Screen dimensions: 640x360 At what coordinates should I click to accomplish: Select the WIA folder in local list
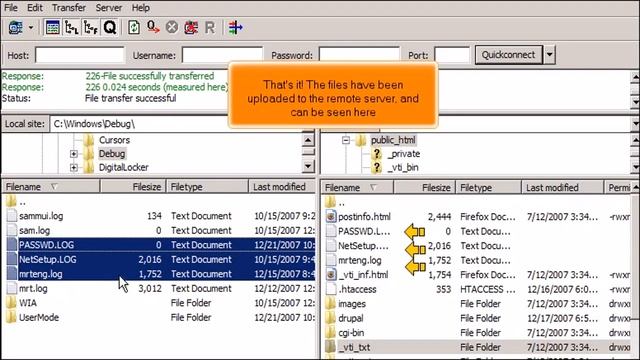tap(28, 303)
